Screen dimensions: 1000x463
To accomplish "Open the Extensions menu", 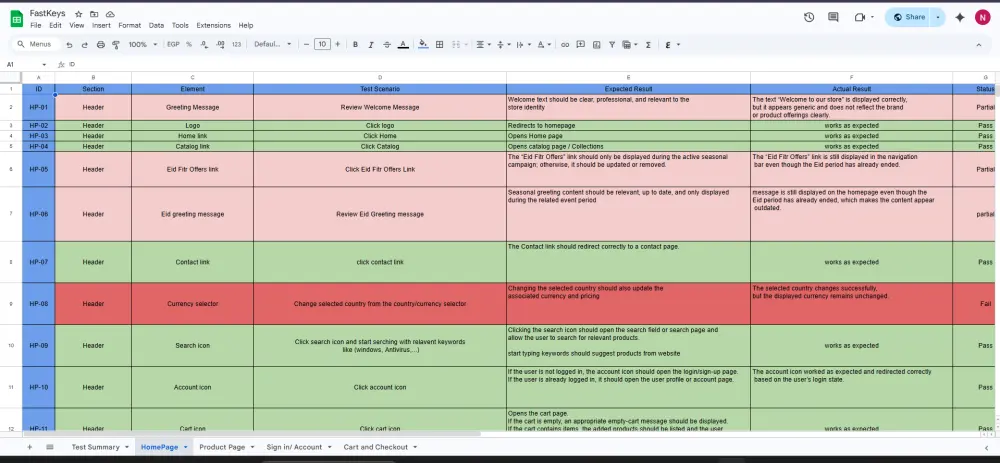I will click(213, 26).
